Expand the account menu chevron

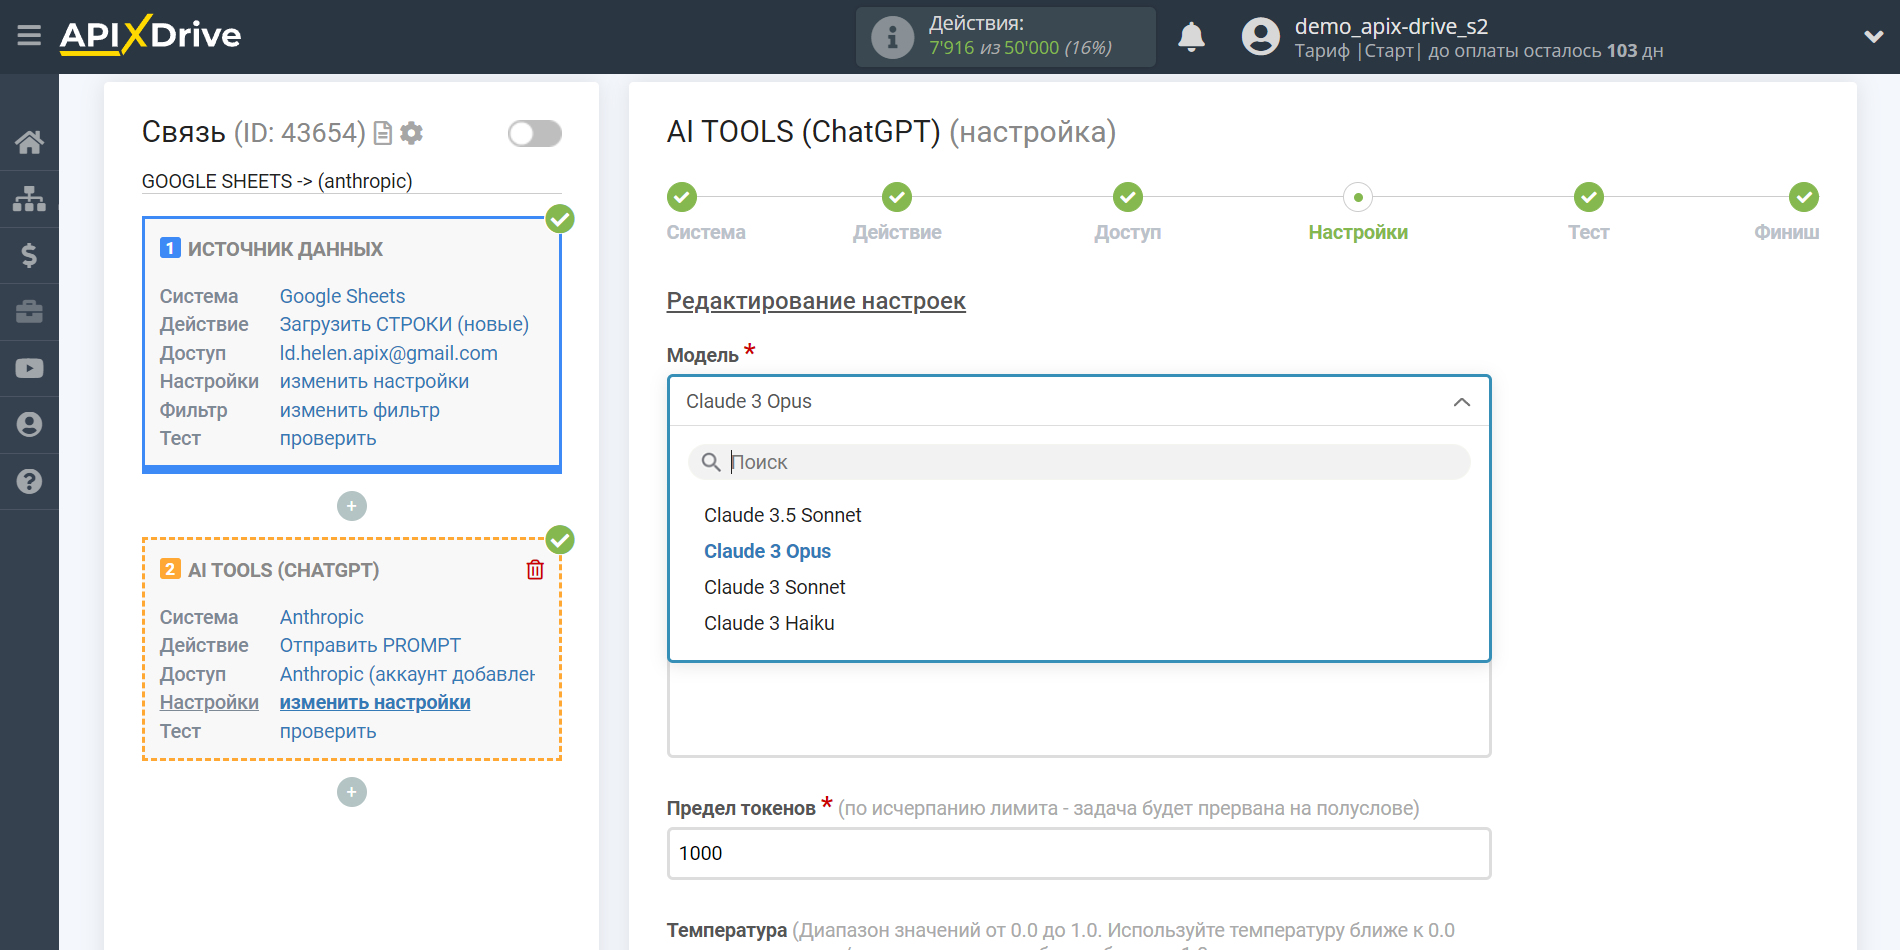click(1873, 37)
